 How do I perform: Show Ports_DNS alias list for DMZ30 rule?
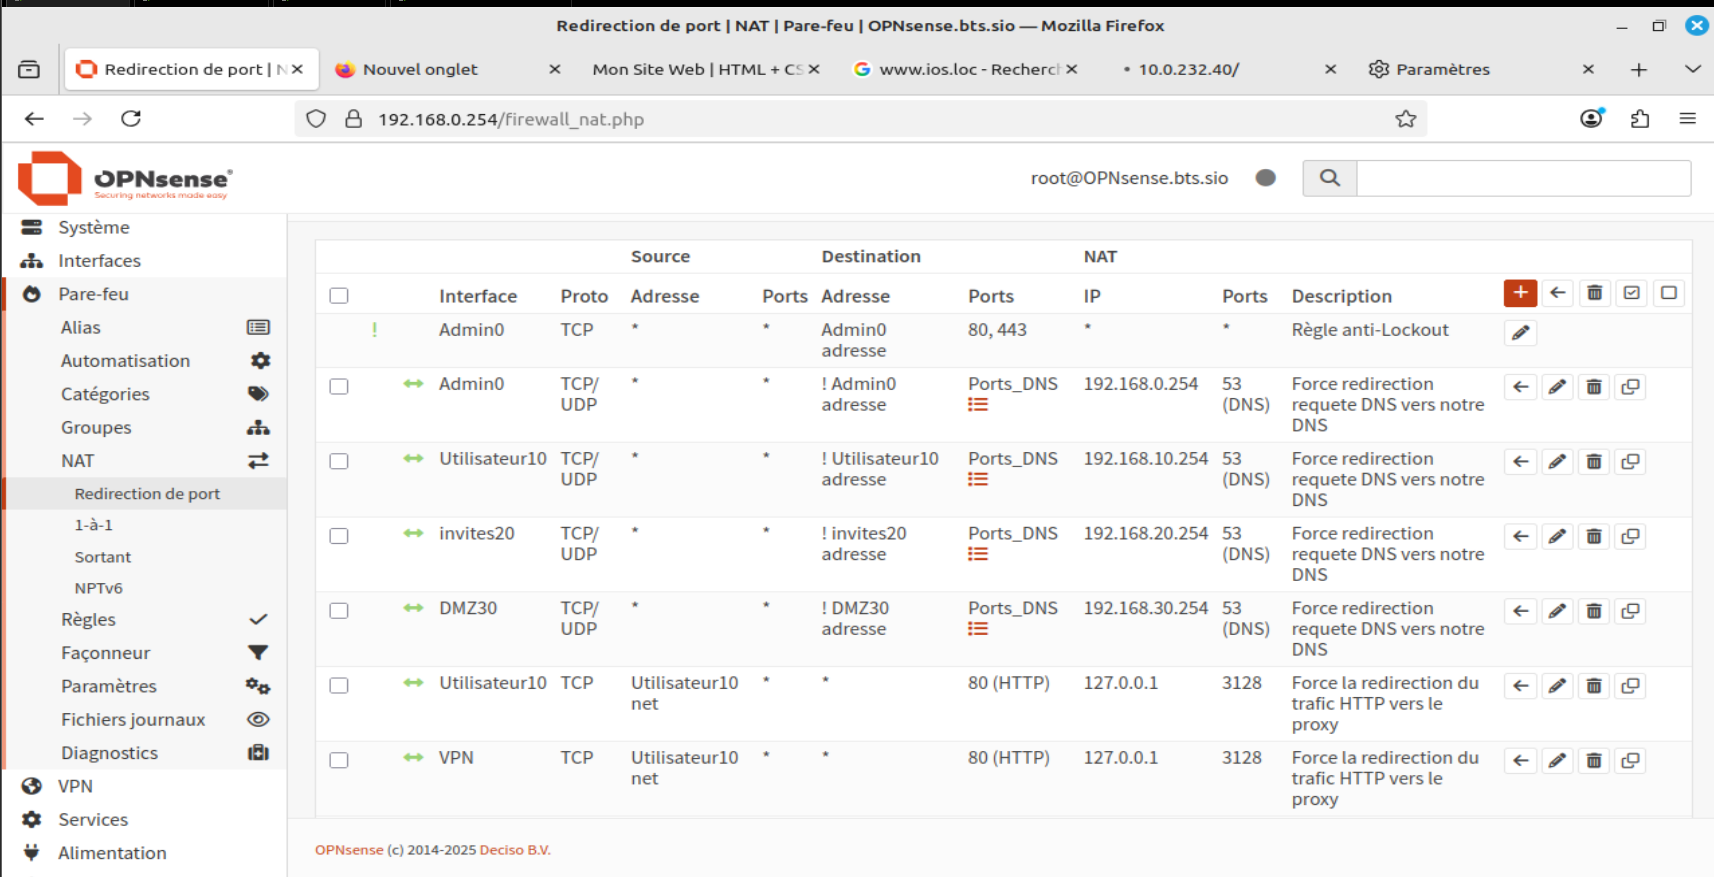click(x=978, y=629)
